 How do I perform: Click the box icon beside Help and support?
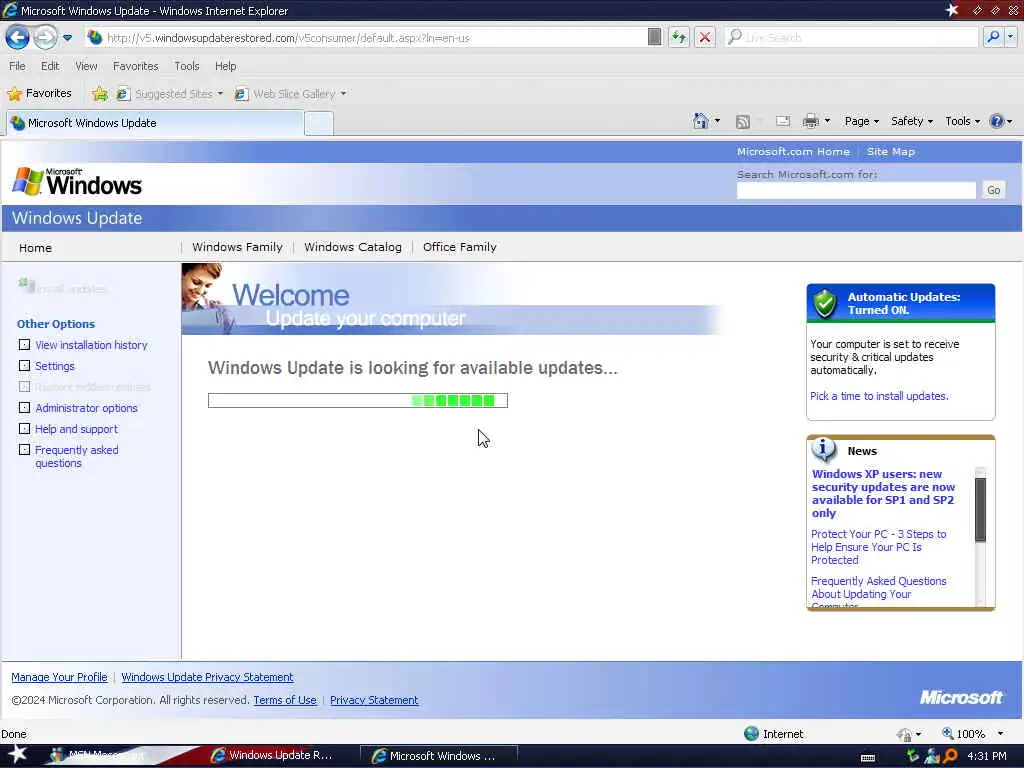pyautogui.click(x=24, y=428)
